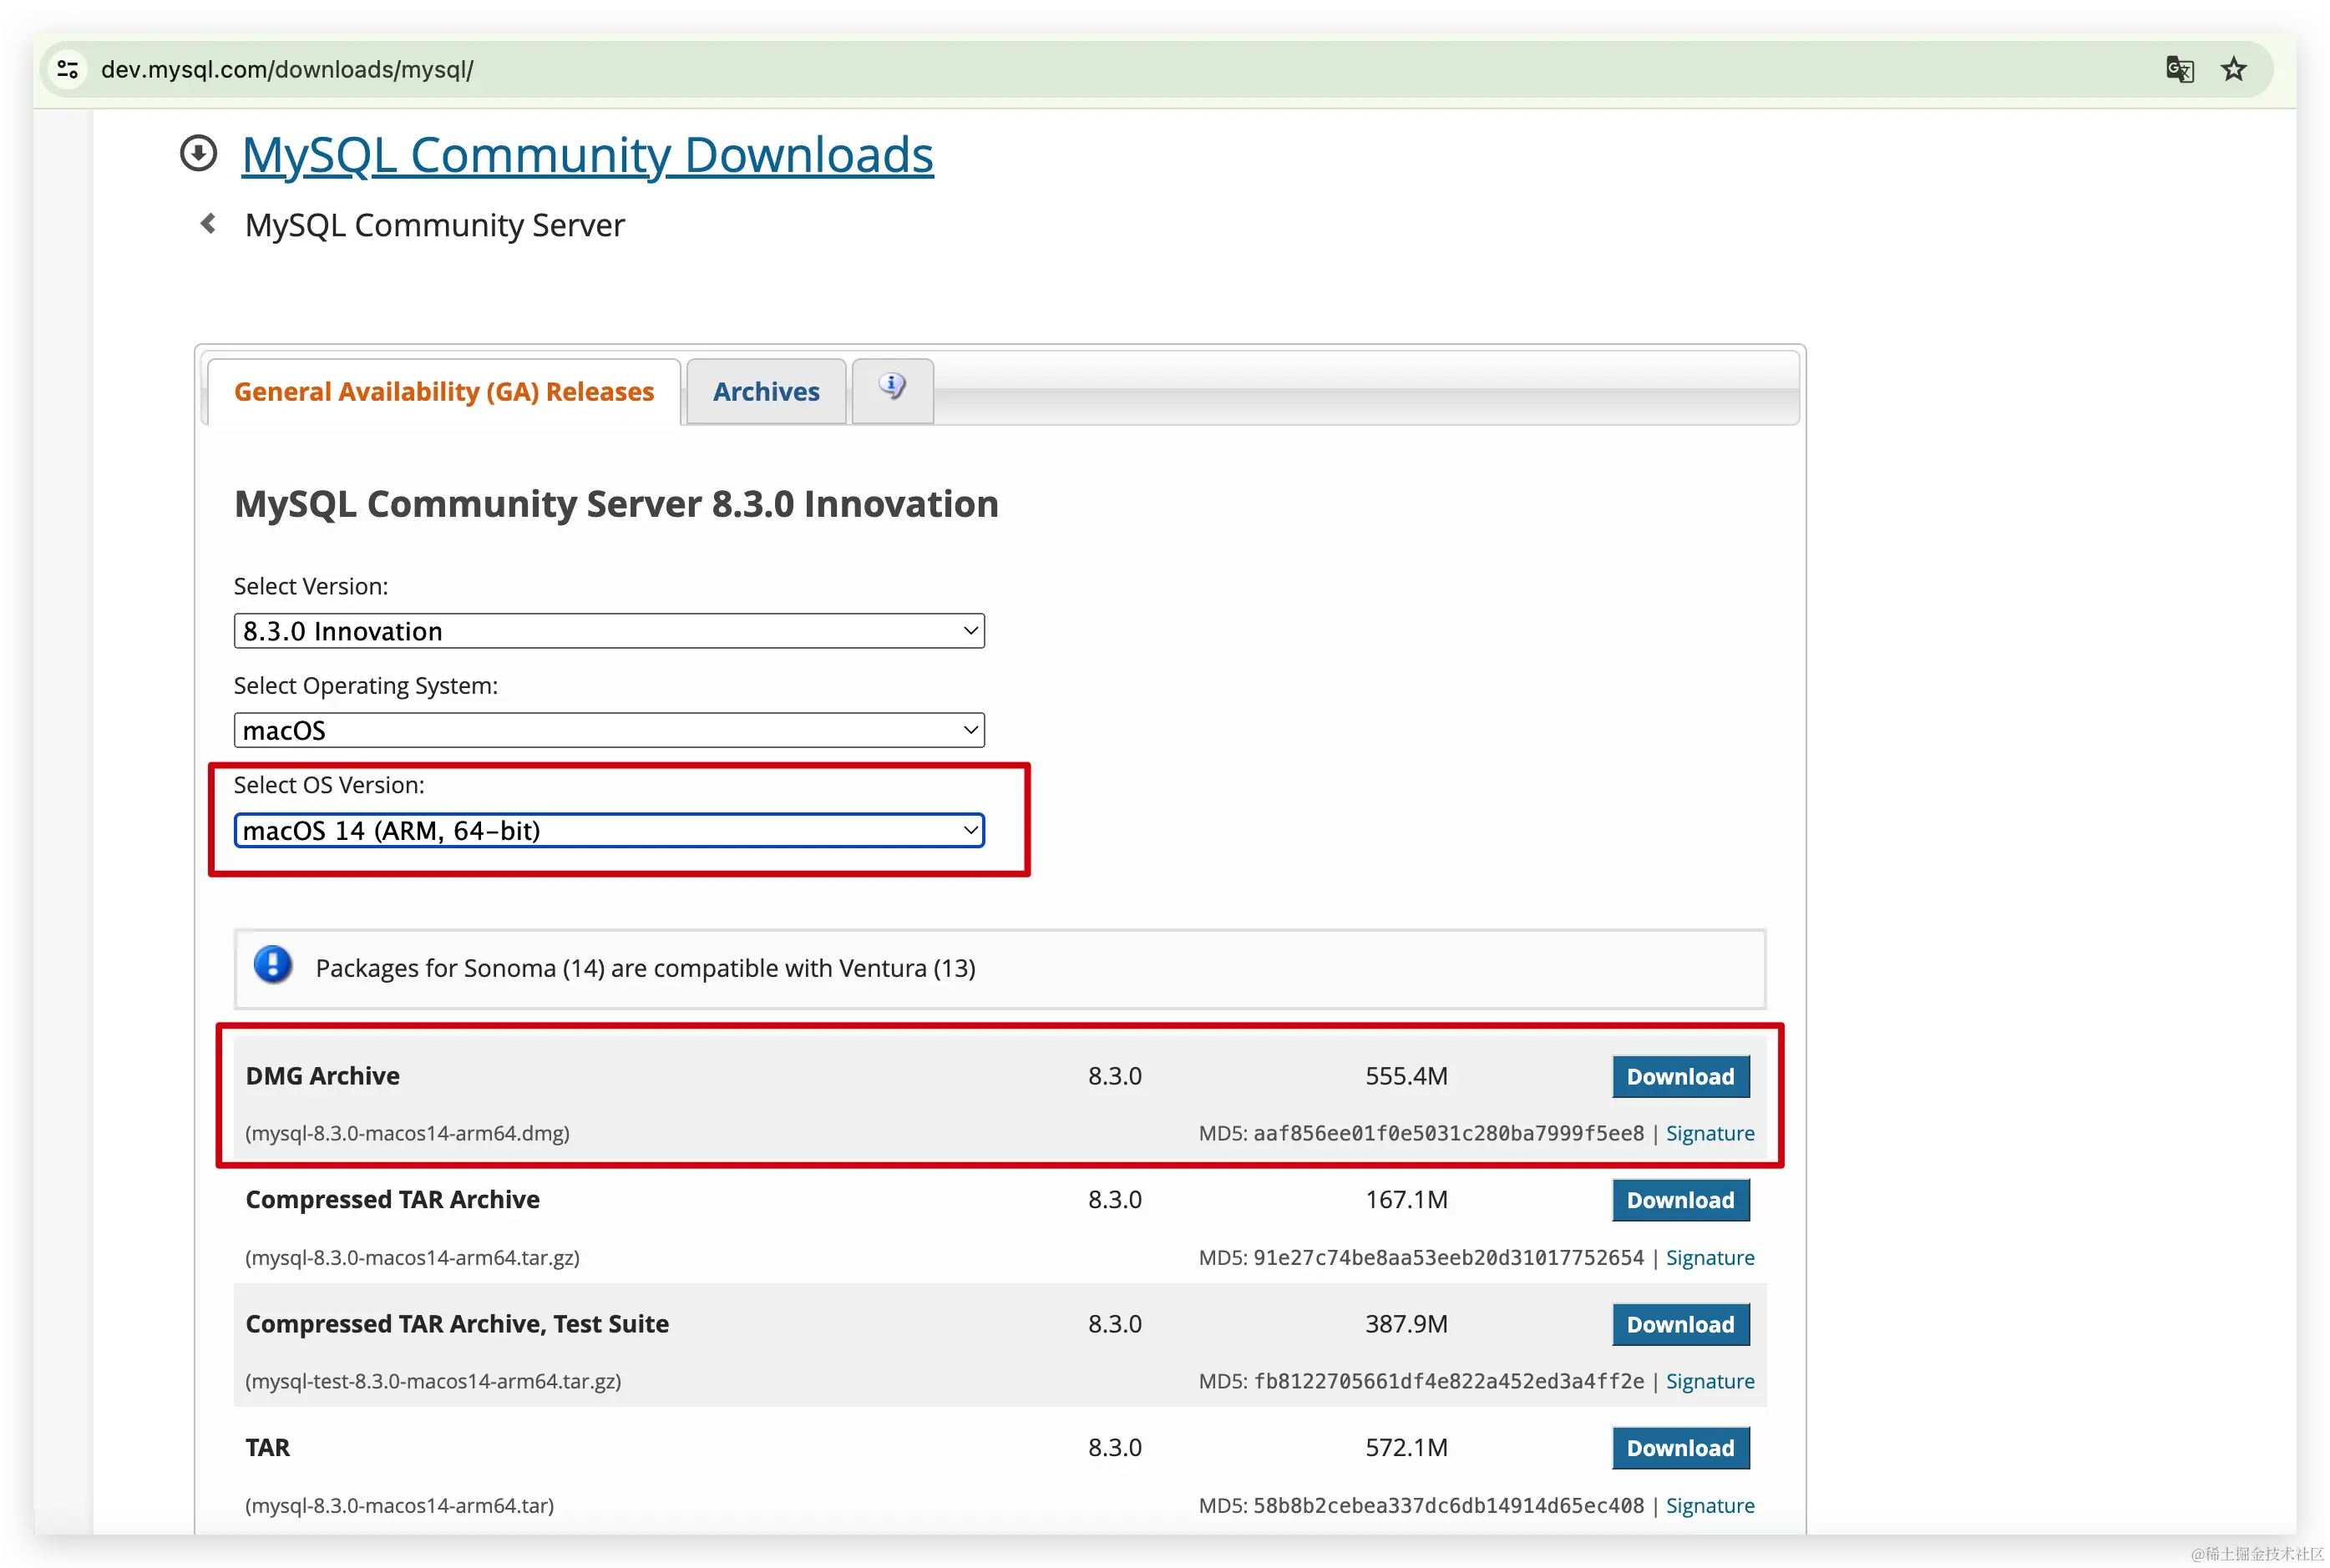Open Signature link for mysql-8.3.0-macos14-arm64.tar
The height and width of the screenshot is (1568, 2330).
click(1710, 1505)
